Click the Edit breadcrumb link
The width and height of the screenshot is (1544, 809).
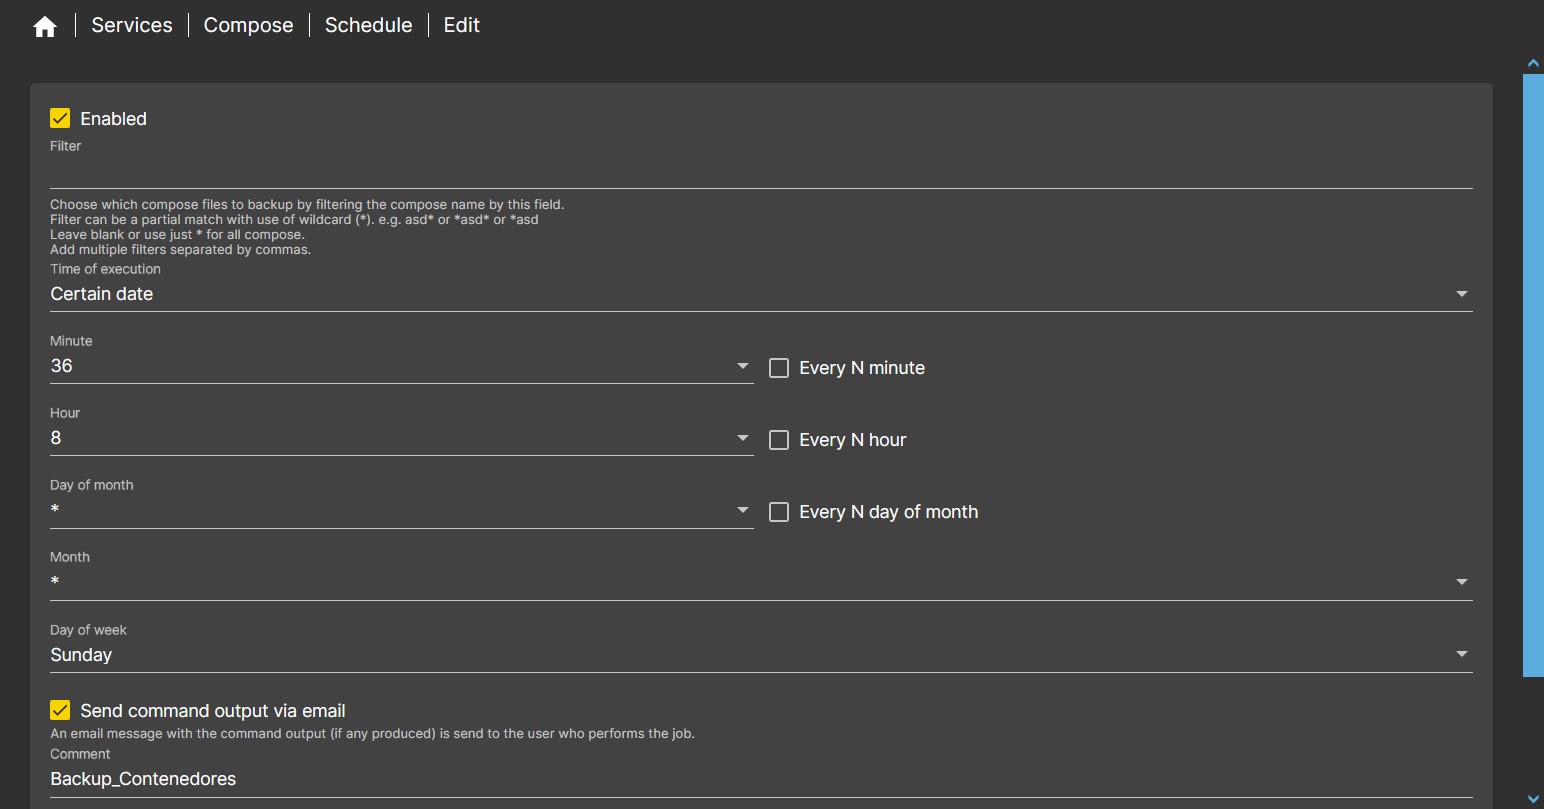pyautogui.click(x=461, y=25)
